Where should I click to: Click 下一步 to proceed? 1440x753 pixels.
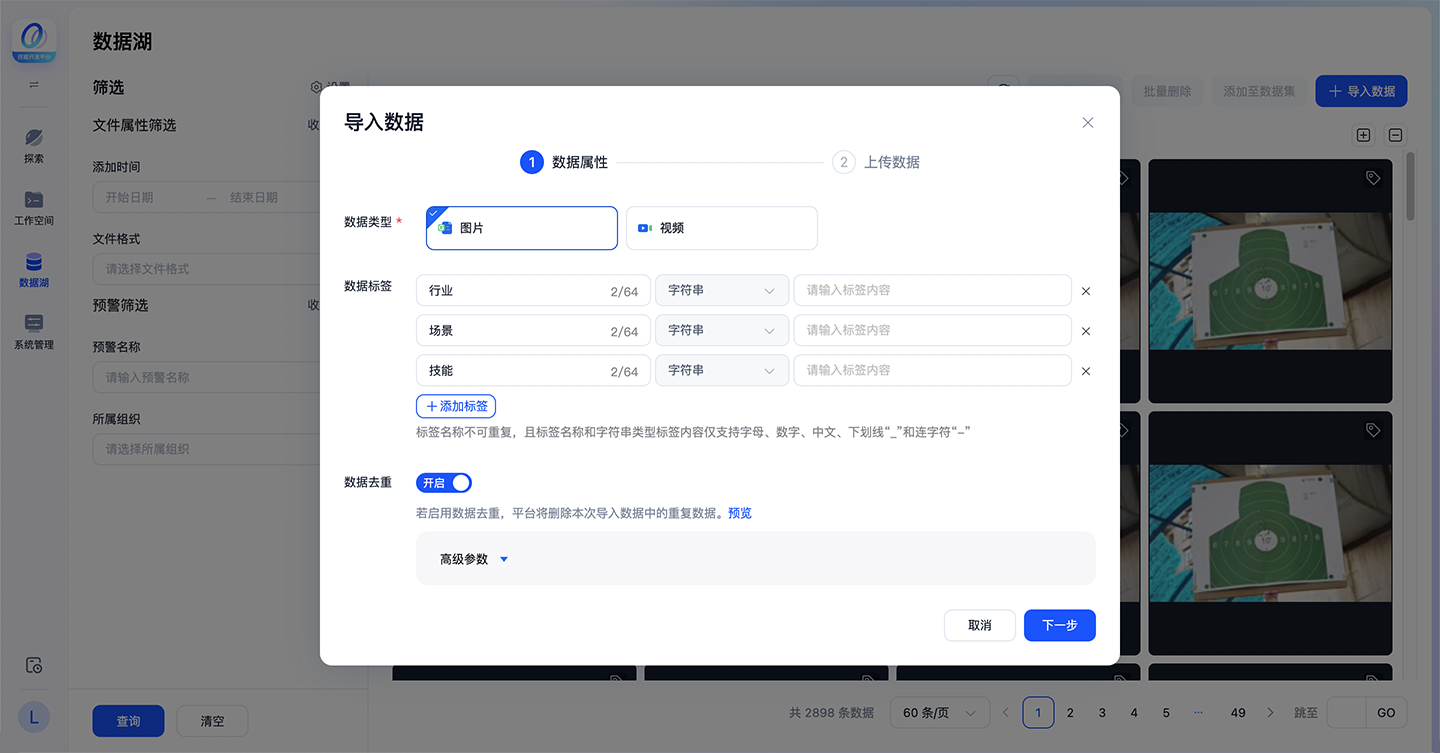[x=1060, y=625]
